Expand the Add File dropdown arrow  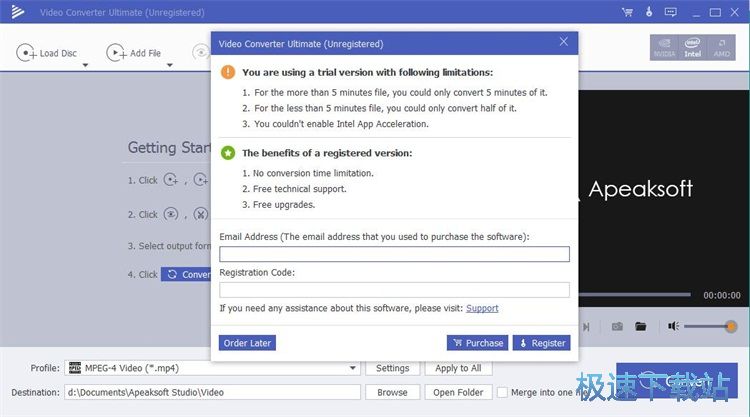click(x=169, y=65)
